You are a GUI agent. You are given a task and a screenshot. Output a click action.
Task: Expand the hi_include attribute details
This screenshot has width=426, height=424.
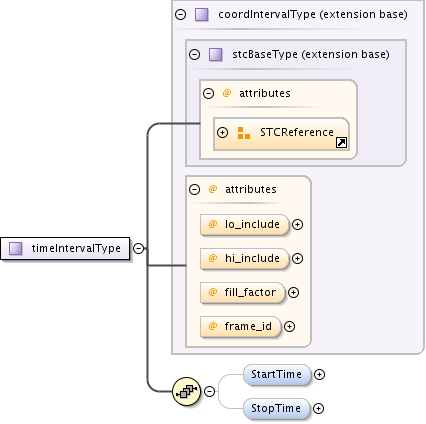[x=297, y=258]
